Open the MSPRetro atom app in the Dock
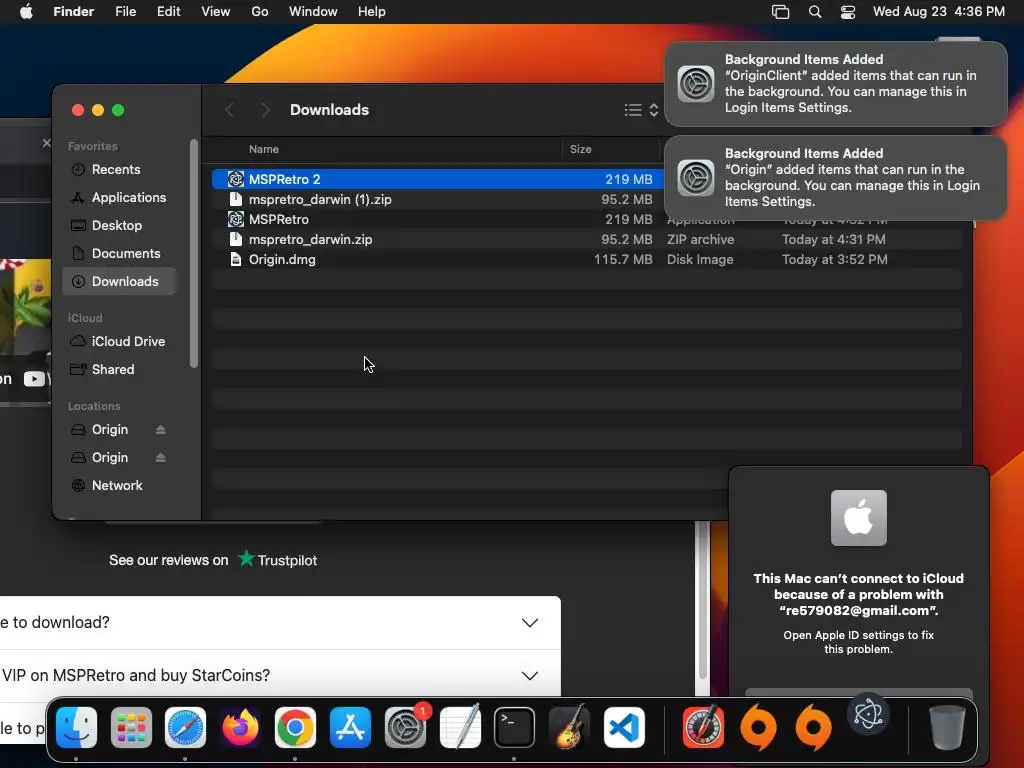Image resolution: width=1024 pixels, height=768 pixels. (868, 714)
